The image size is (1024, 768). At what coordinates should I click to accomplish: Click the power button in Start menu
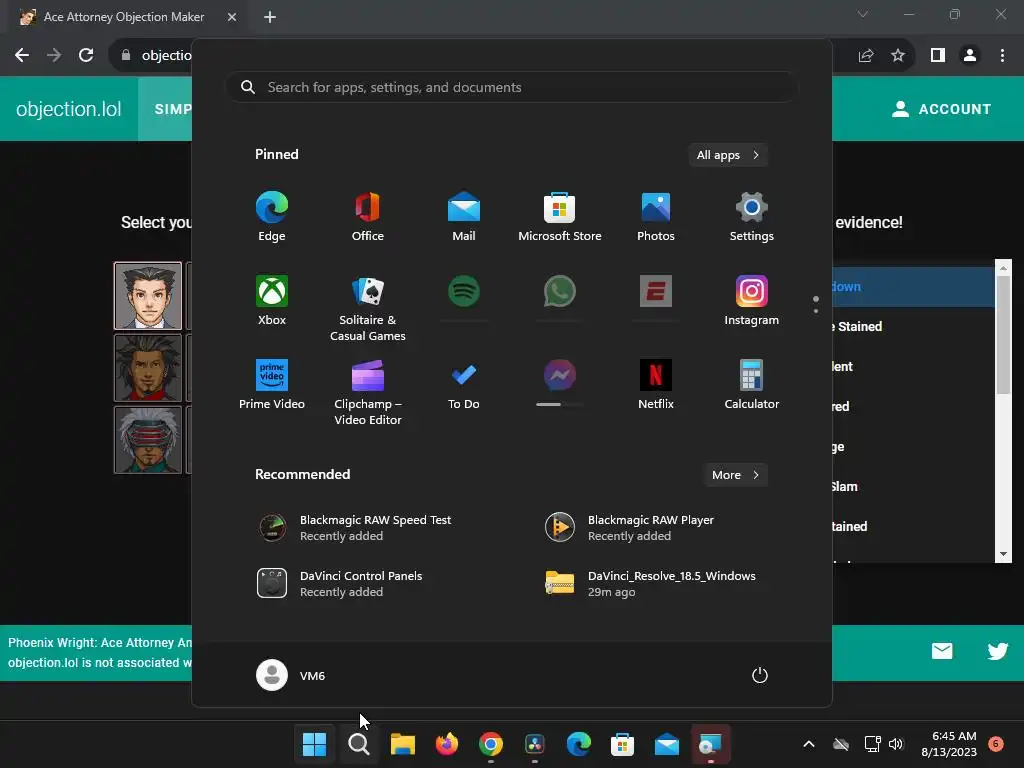click(760, 675)
